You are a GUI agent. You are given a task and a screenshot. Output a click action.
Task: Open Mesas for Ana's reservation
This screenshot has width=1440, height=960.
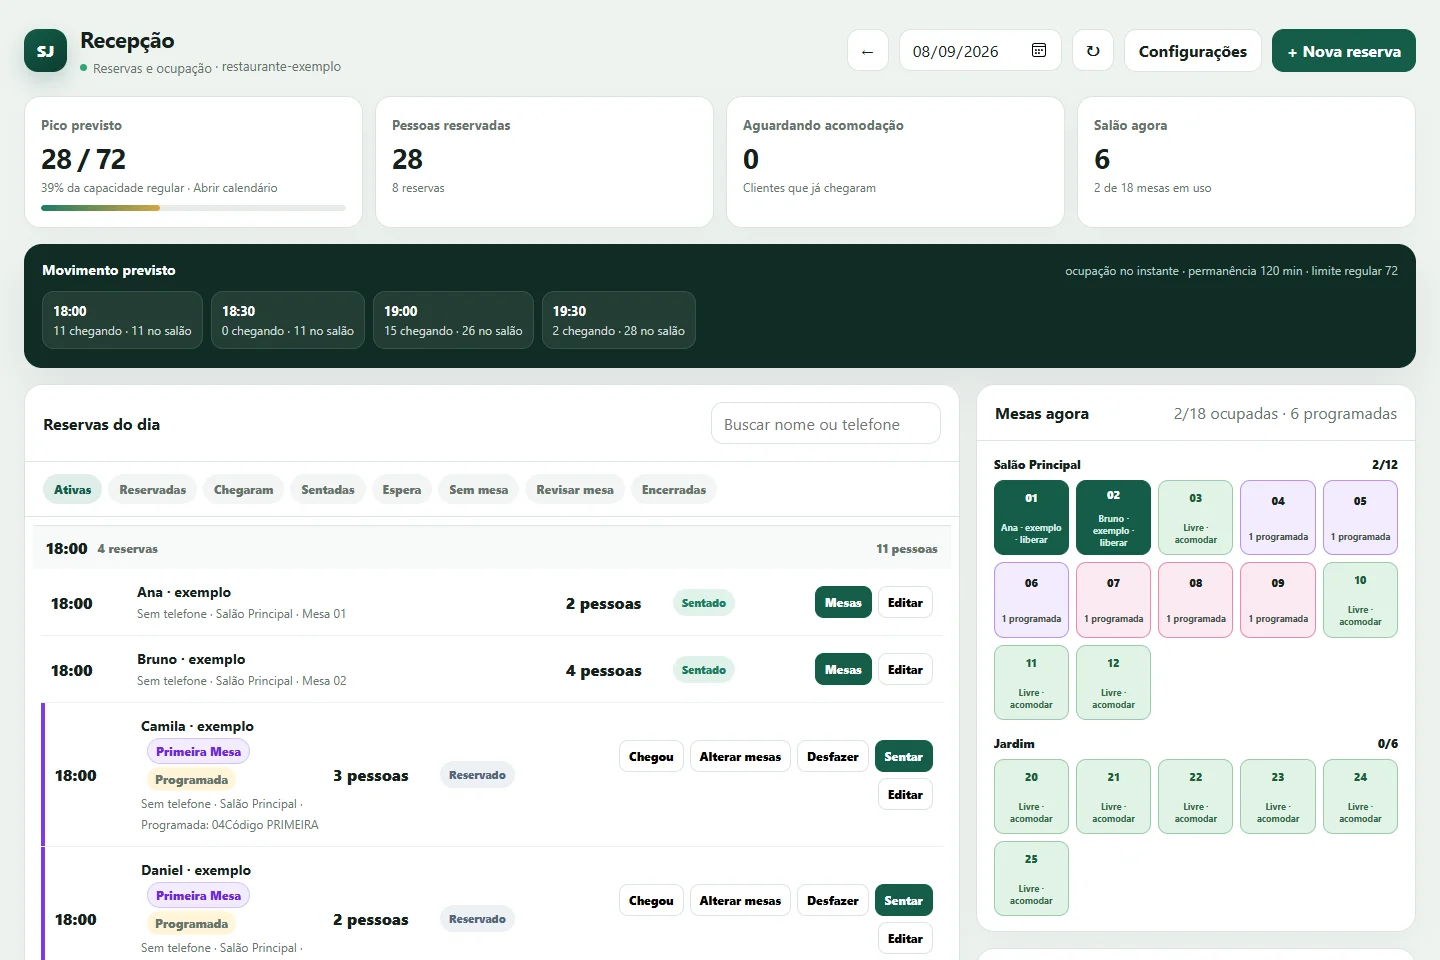pyautogui.click(x=843, y=603)
